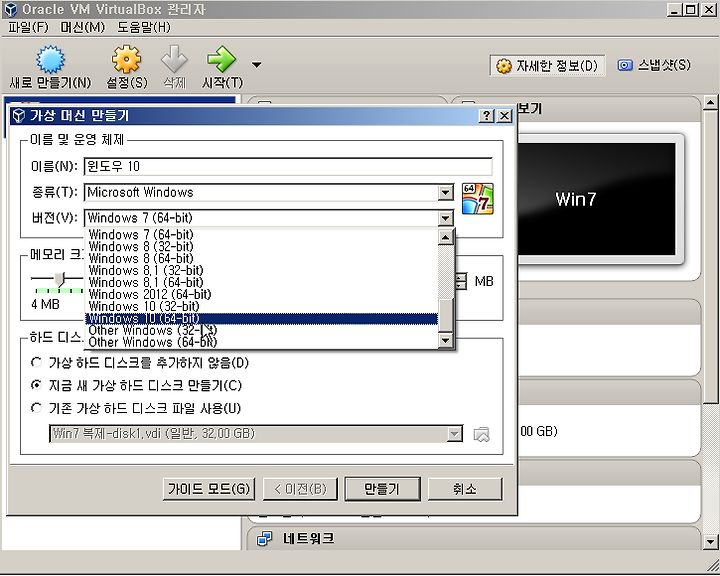
Task: Click the memory size slider handle
Action: pyautogui.click(x=60, y=279)
